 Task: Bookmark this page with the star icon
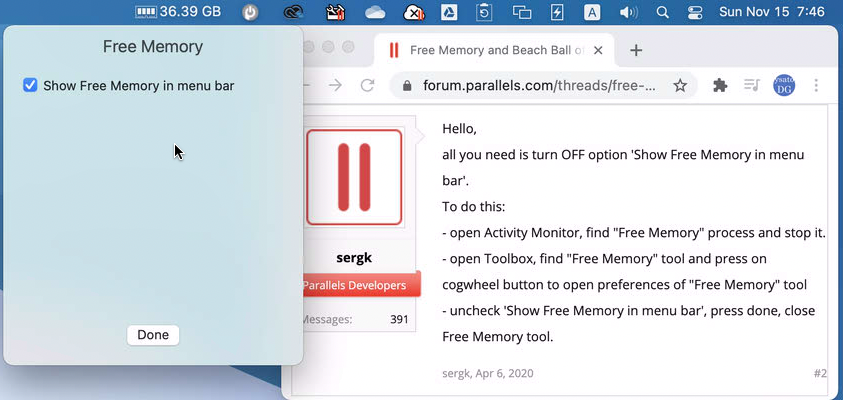click(x=680, y=86)
